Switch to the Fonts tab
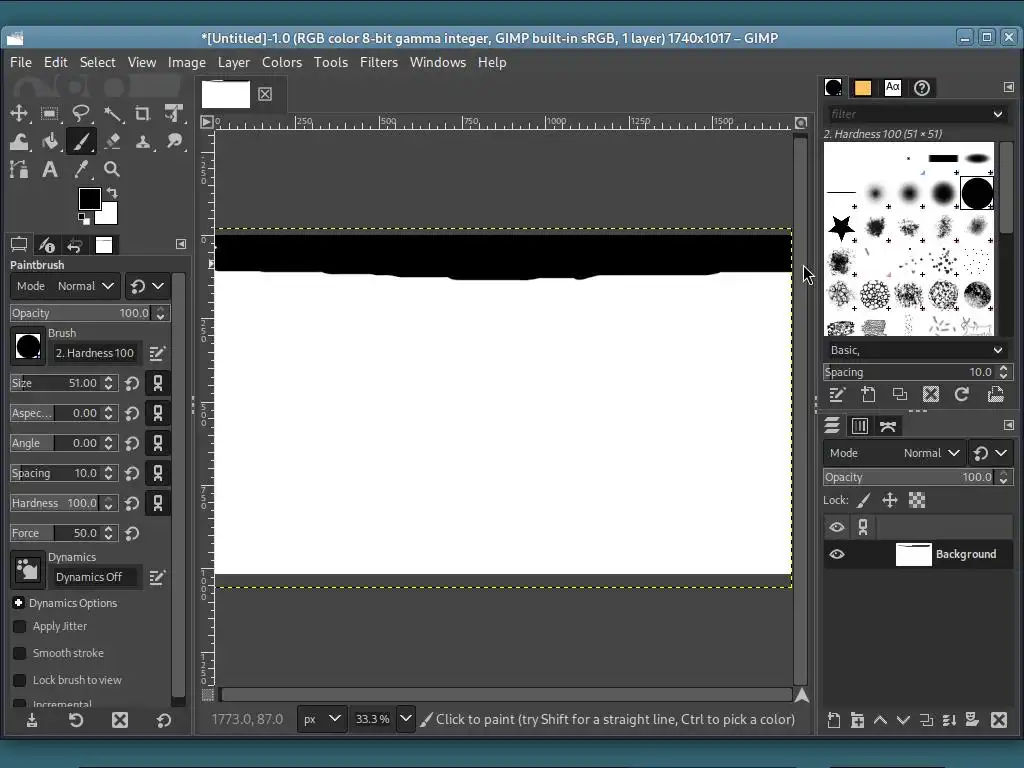The image size is (1024, 768). 893,88
